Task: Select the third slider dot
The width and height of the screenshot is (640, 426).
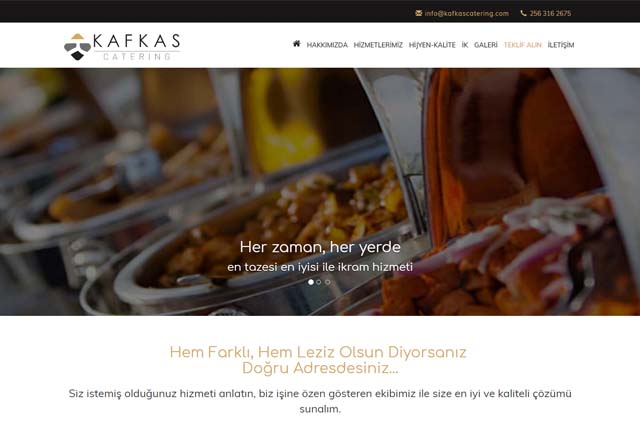Action: pyautogui.click(x=327, y=282)
